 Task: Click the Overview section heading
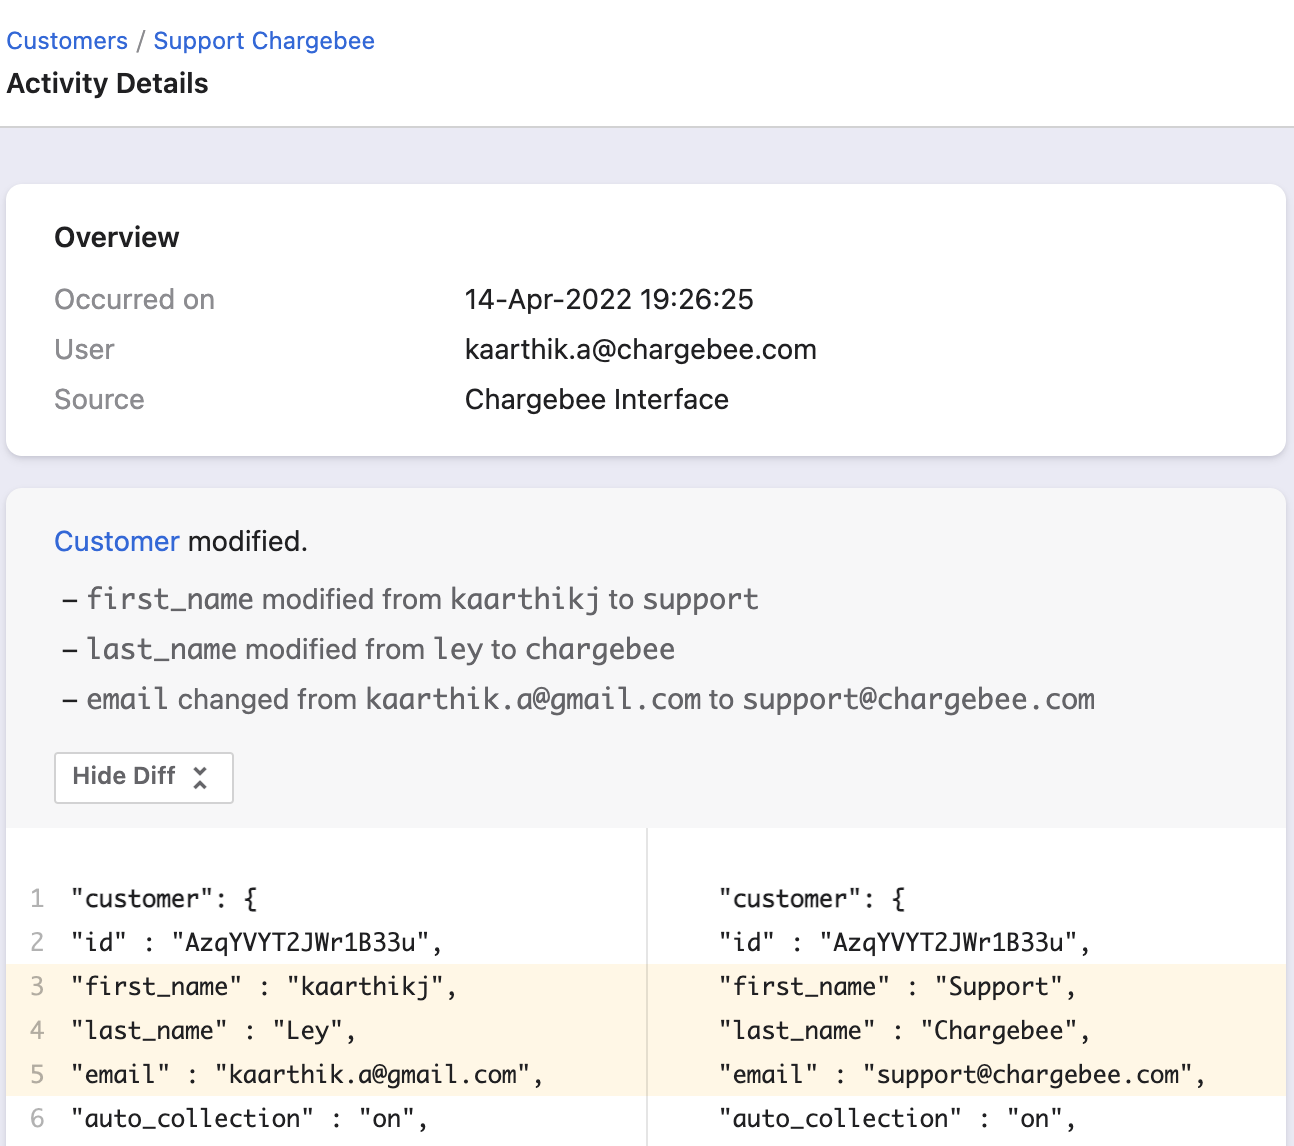point(117,237)
